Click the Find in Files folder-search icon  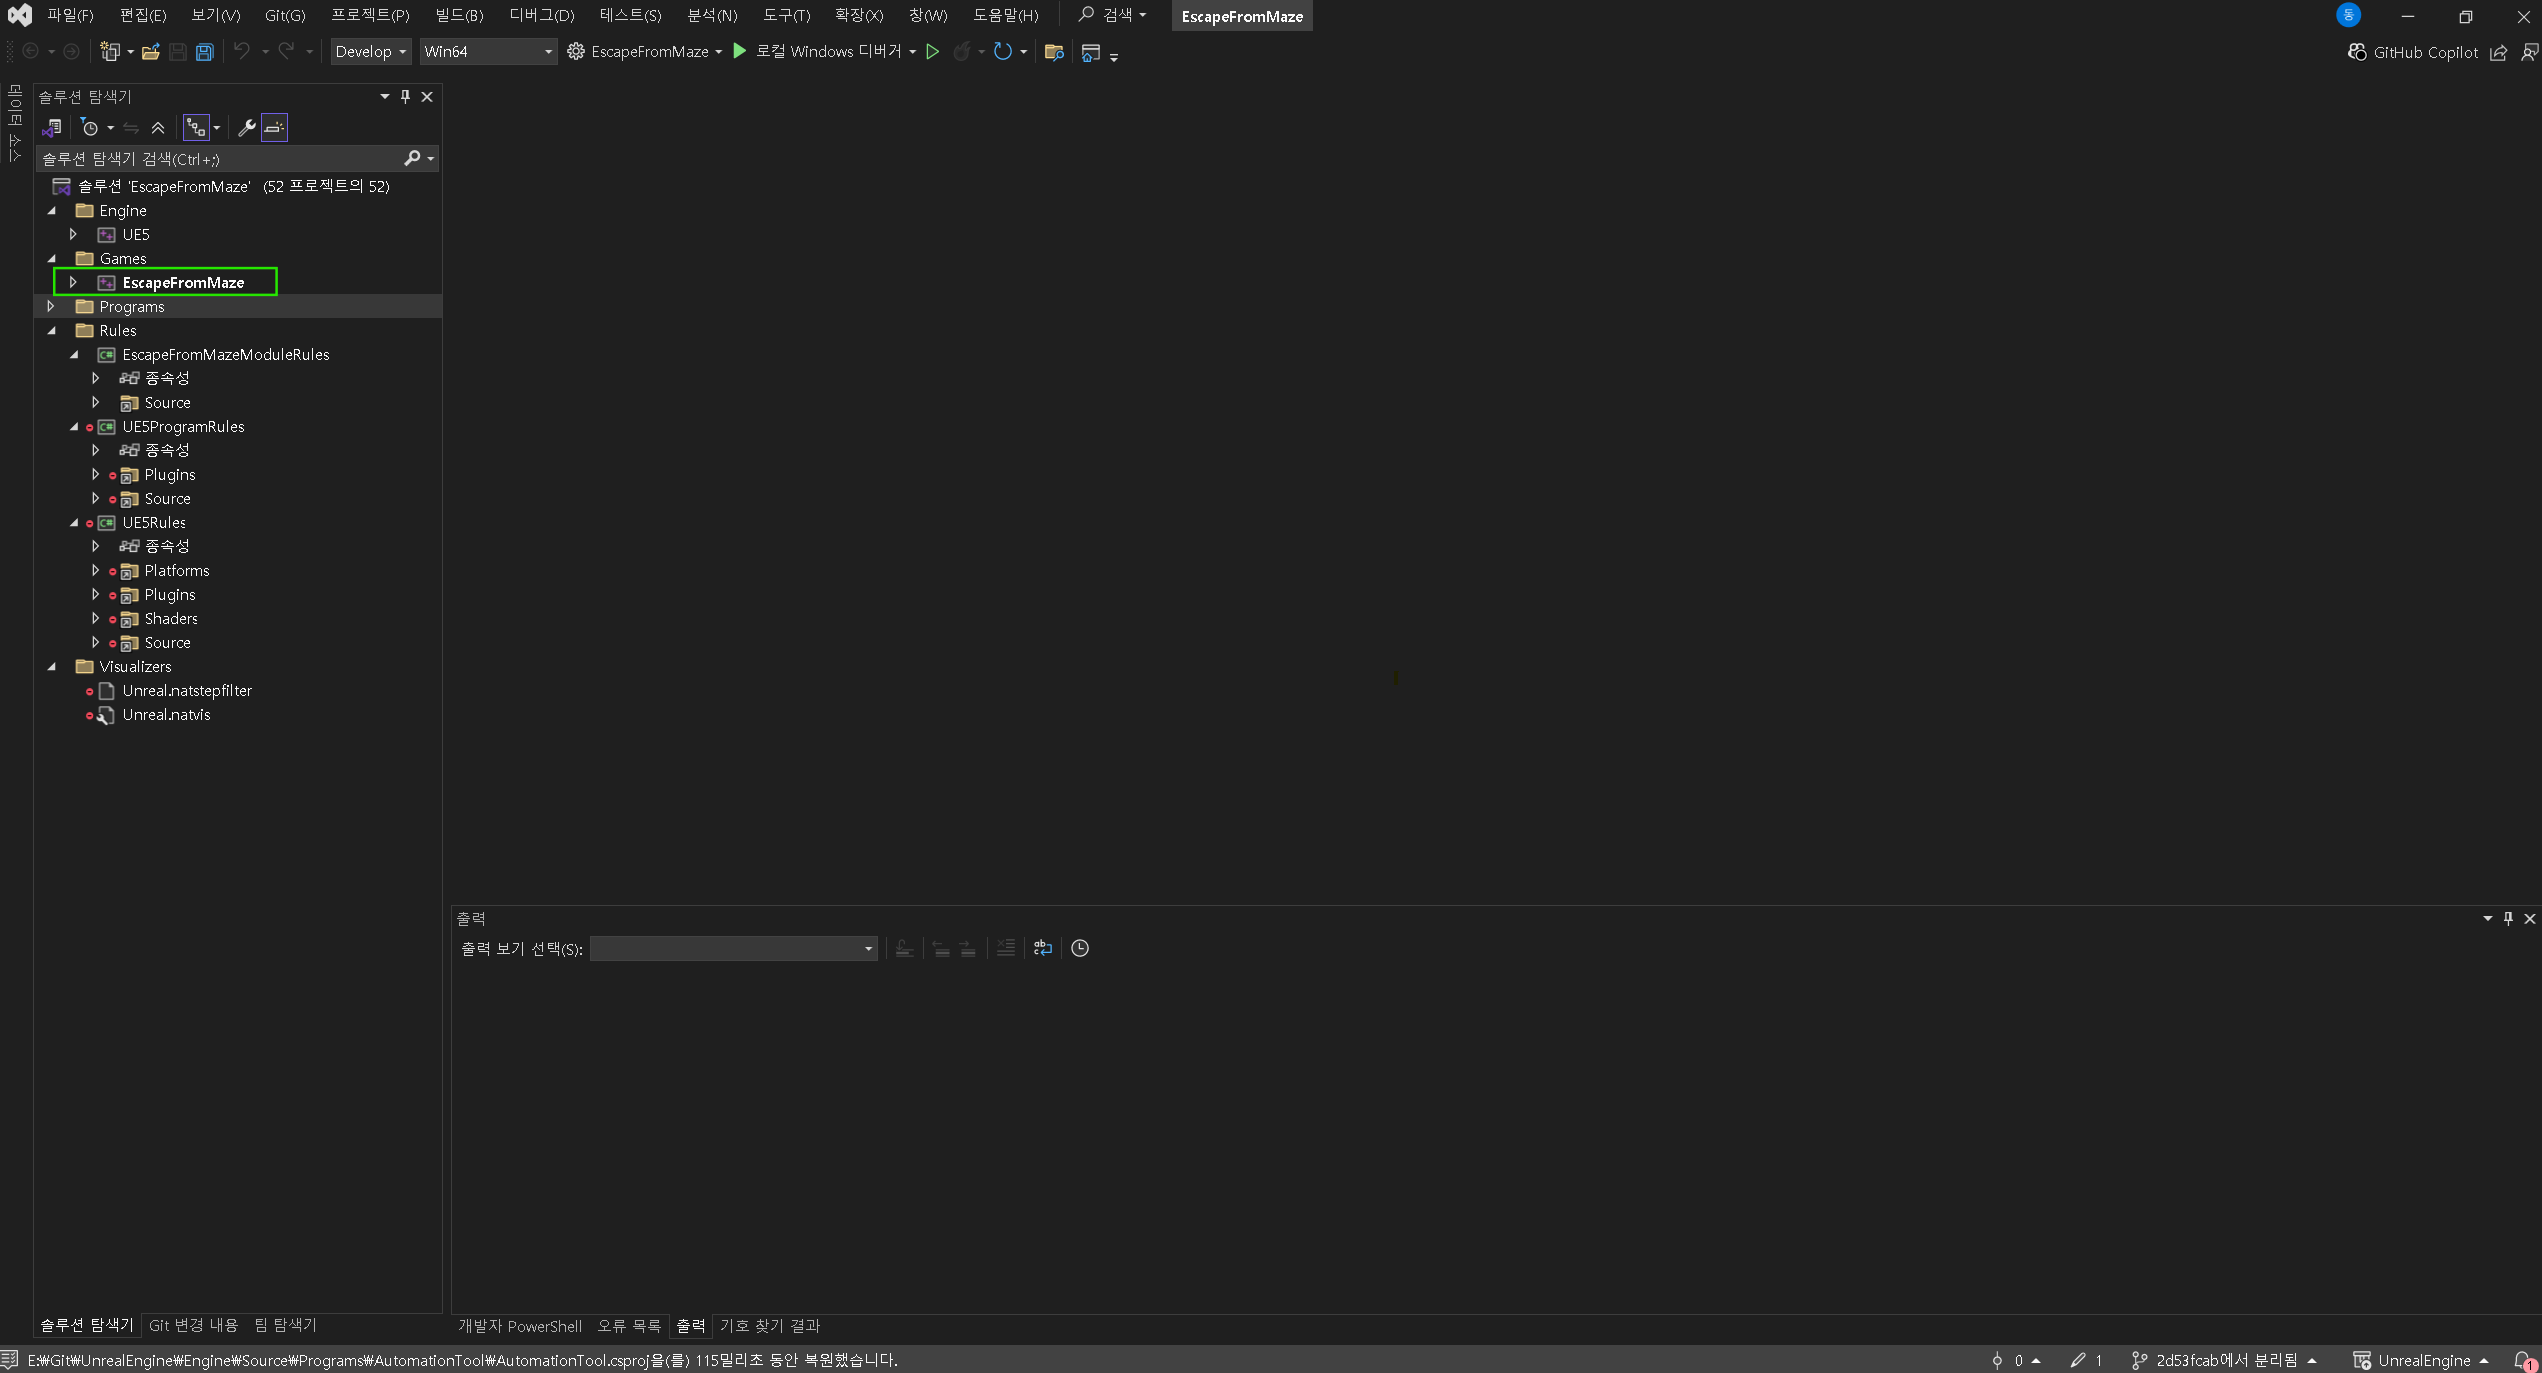click(x=1053, y=52)
